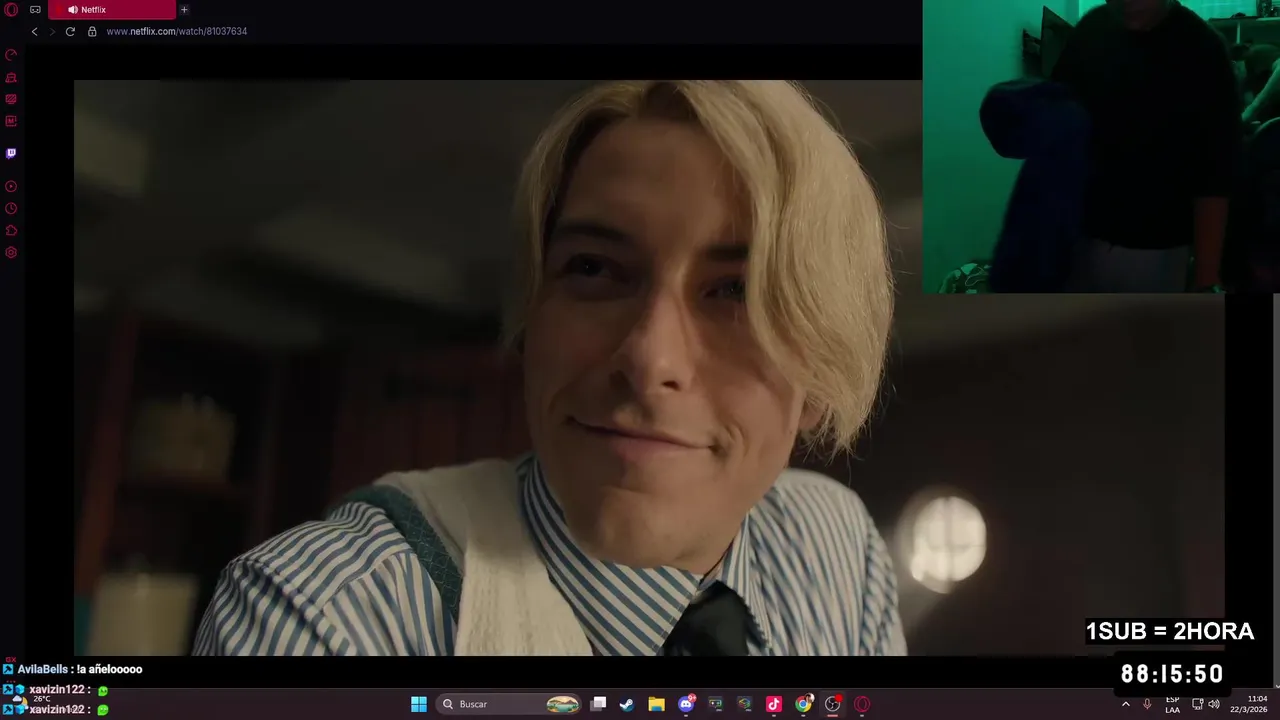Click the webcam overlay feed
Image resolution: width=1280 pixels, height=720 pixels.
click(1101, 147)
